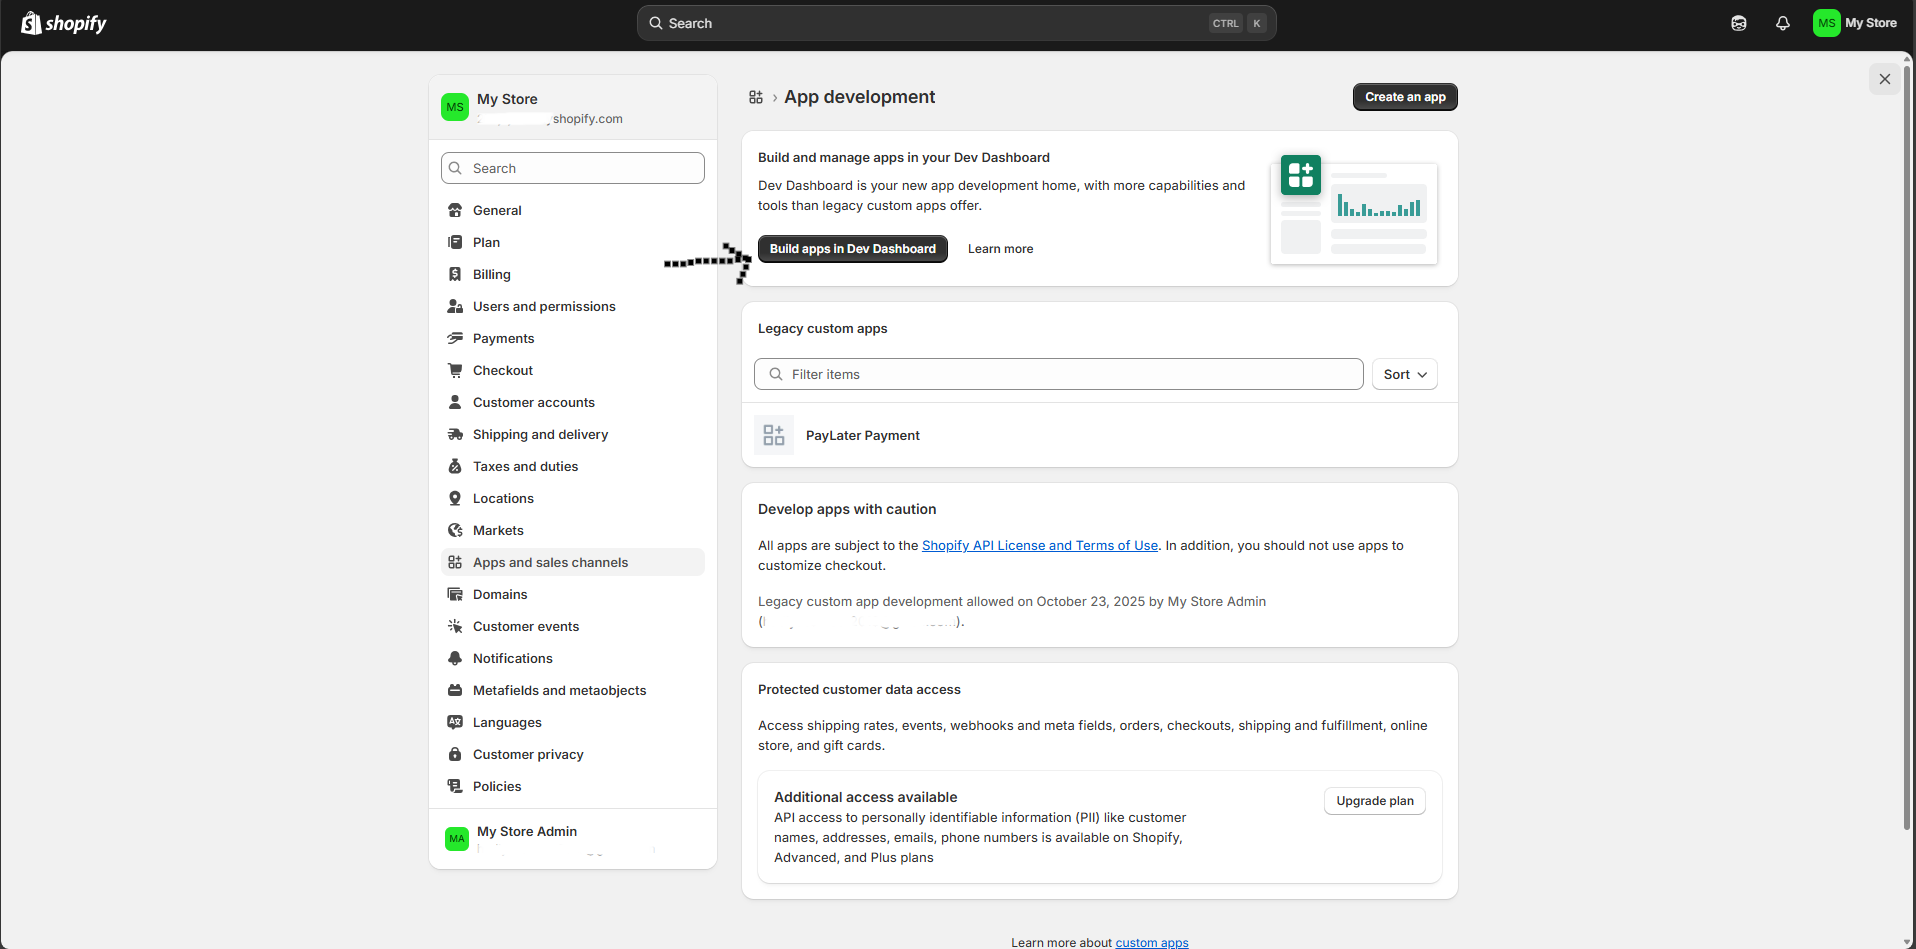The height and width of the screenshot is (949, 1916).
Task: Click the Shopify logo in header
Action: pyautogui.click(x=64, y=23)
